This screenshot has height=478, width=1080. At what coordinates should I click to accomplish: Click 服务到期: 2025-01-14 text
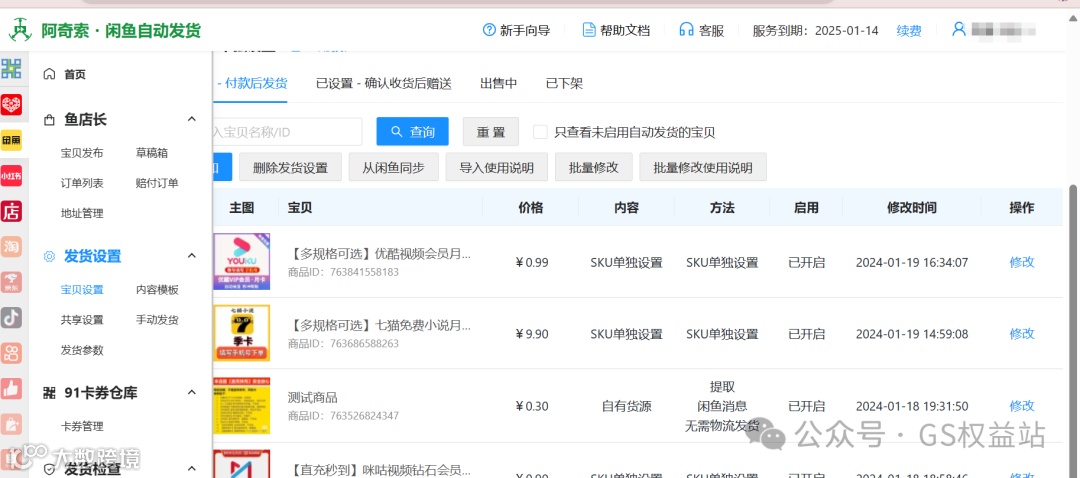pyautogui.click(x=816, y=30)
